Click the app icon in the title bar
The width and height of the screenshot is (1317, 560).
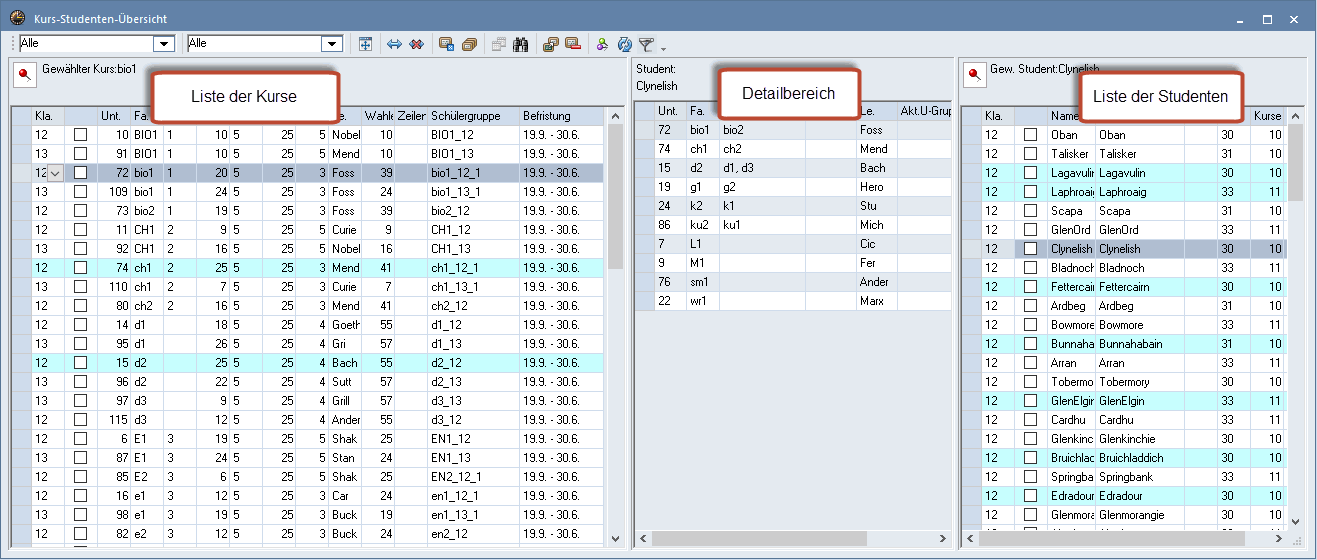(17, 18)
